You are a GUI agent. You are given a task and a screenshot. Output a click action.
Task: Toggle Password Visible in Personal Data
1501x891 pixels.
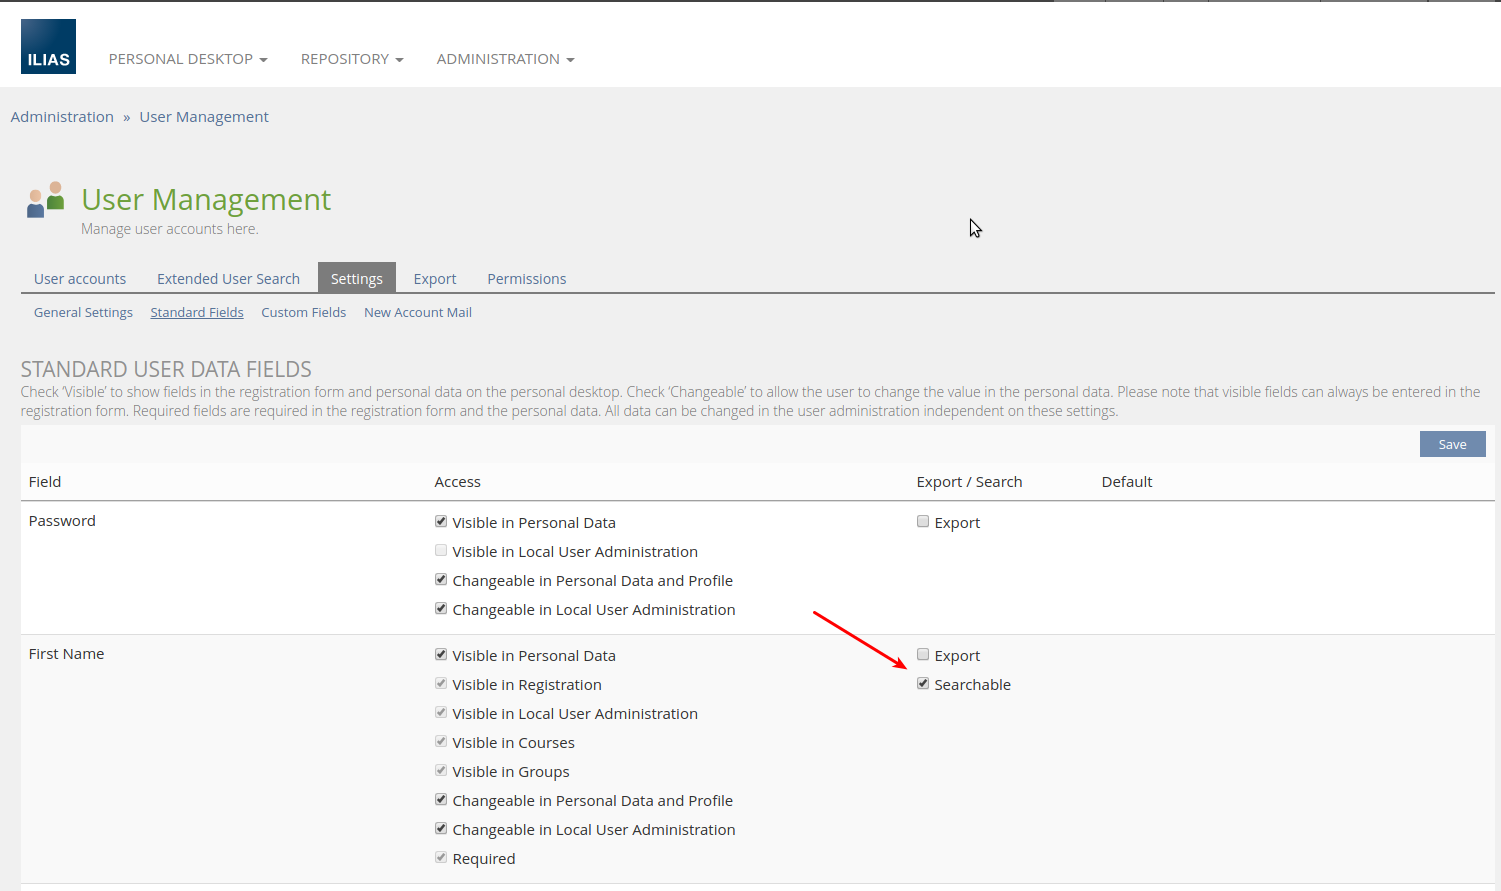[441, 522]
